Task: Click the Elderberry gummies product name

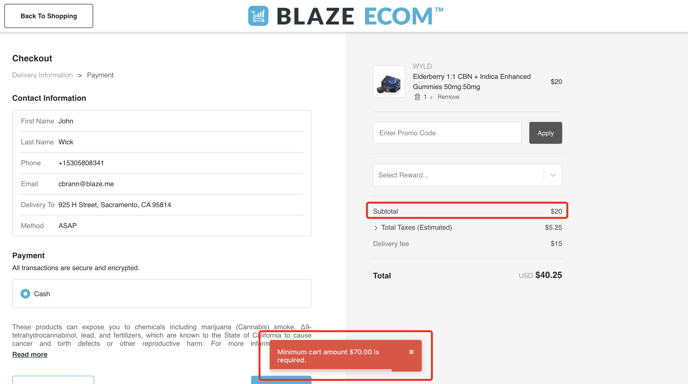Action: 472,82
